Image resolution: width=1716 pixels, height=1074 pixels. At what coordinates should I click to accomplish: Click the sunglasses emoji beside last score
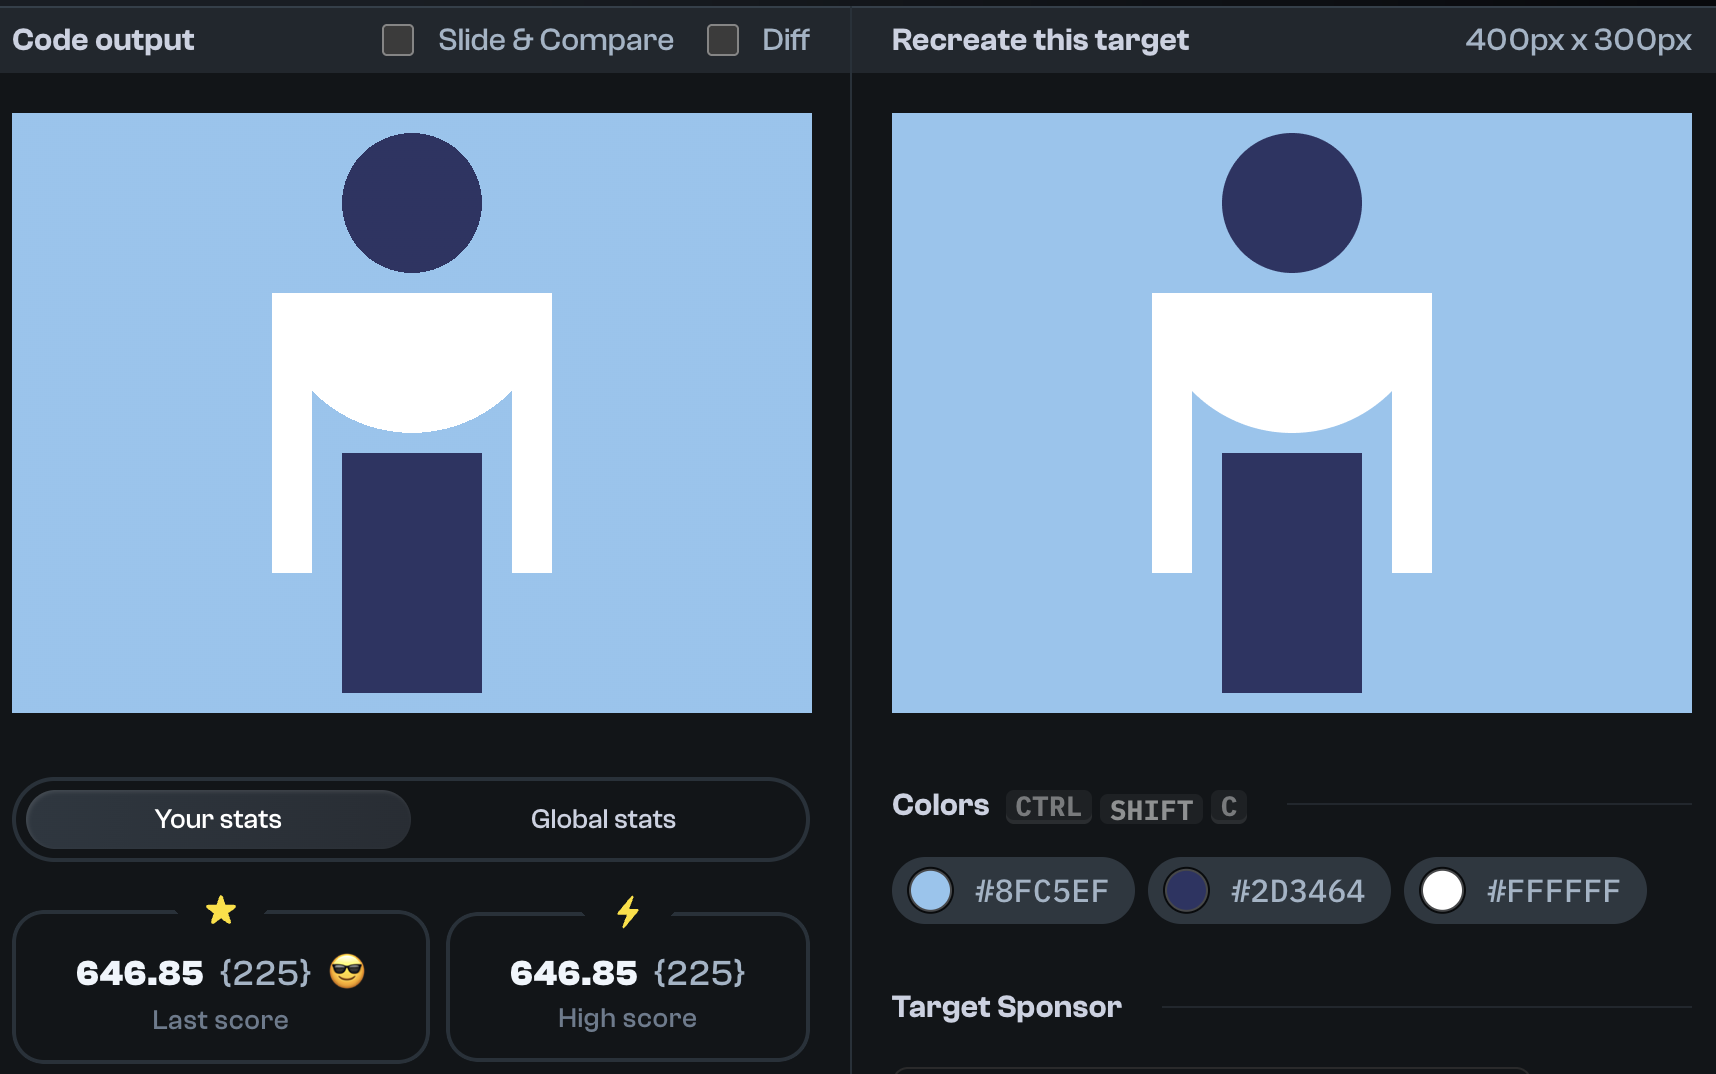[347, 971]
